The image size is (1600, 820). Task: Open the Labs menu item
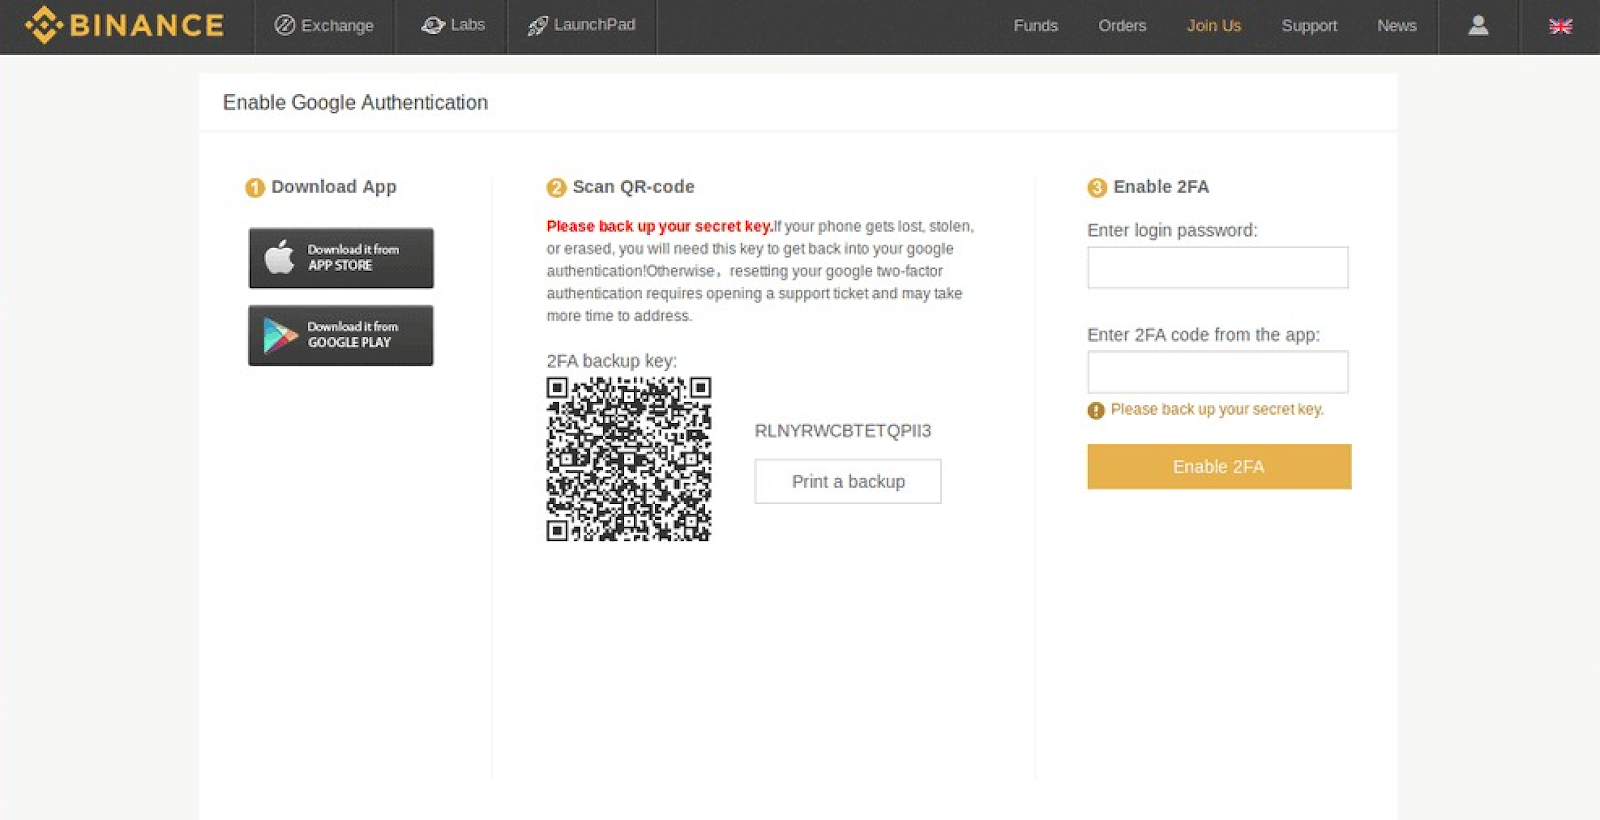pyautogui.click(x=453, y=25)
